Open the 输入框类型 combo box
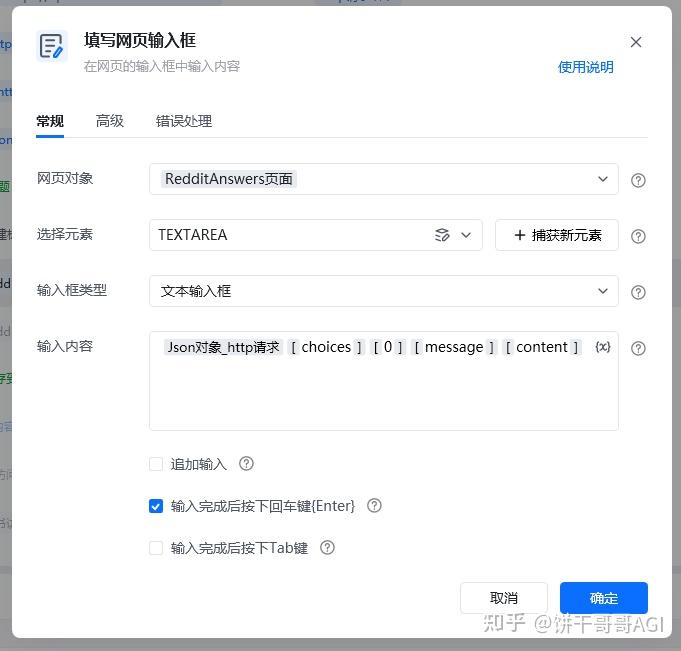The height and width of the screenshot is (651, 681). [x=383, y=291]
